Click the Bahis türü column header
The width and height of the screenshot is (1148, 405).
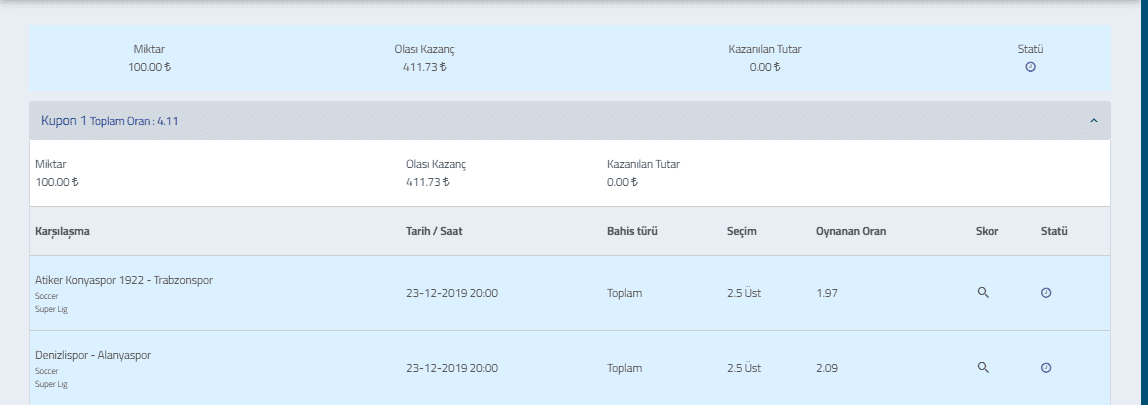click(x=633, y=231)
